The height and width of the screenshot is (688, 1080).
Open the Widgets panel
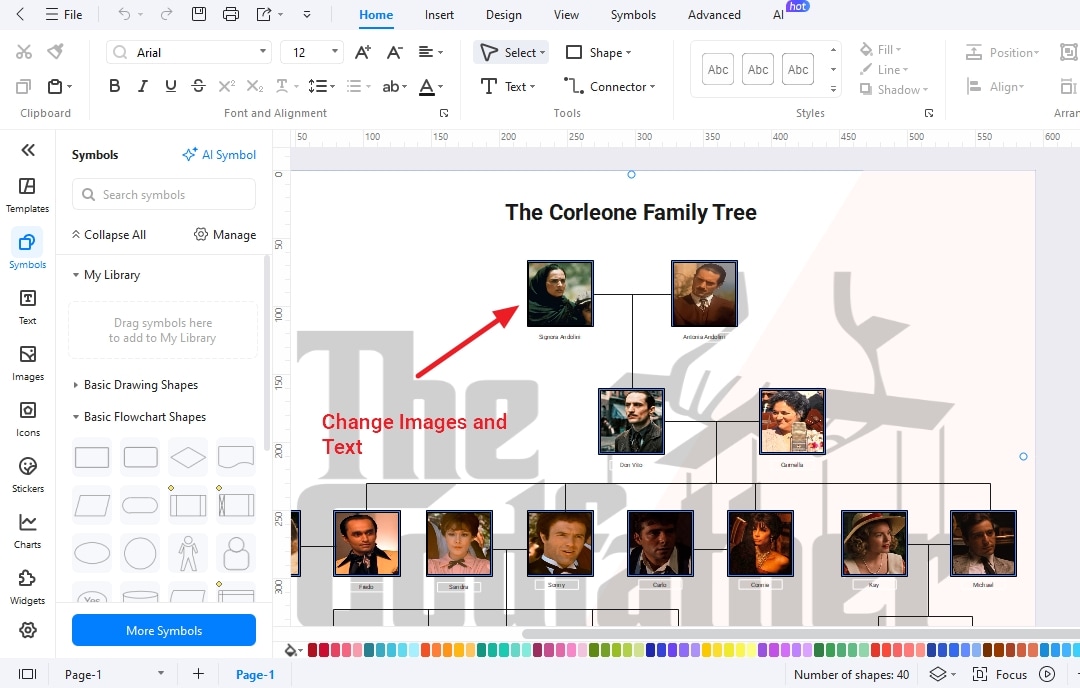tap(27, 584)
